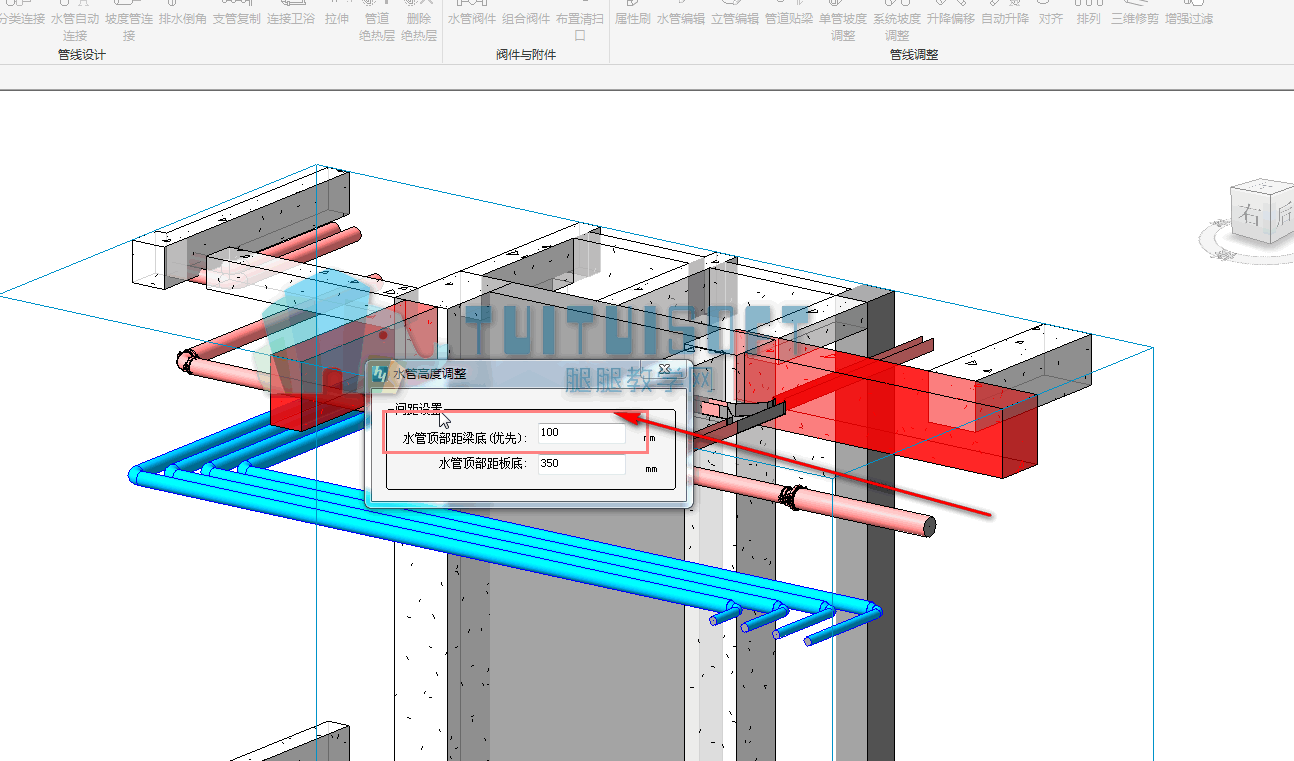The width and height of the screenshot is (1294, 761).
Task: Select the 排列 arrange tool
Action: tap(1089, 15)
